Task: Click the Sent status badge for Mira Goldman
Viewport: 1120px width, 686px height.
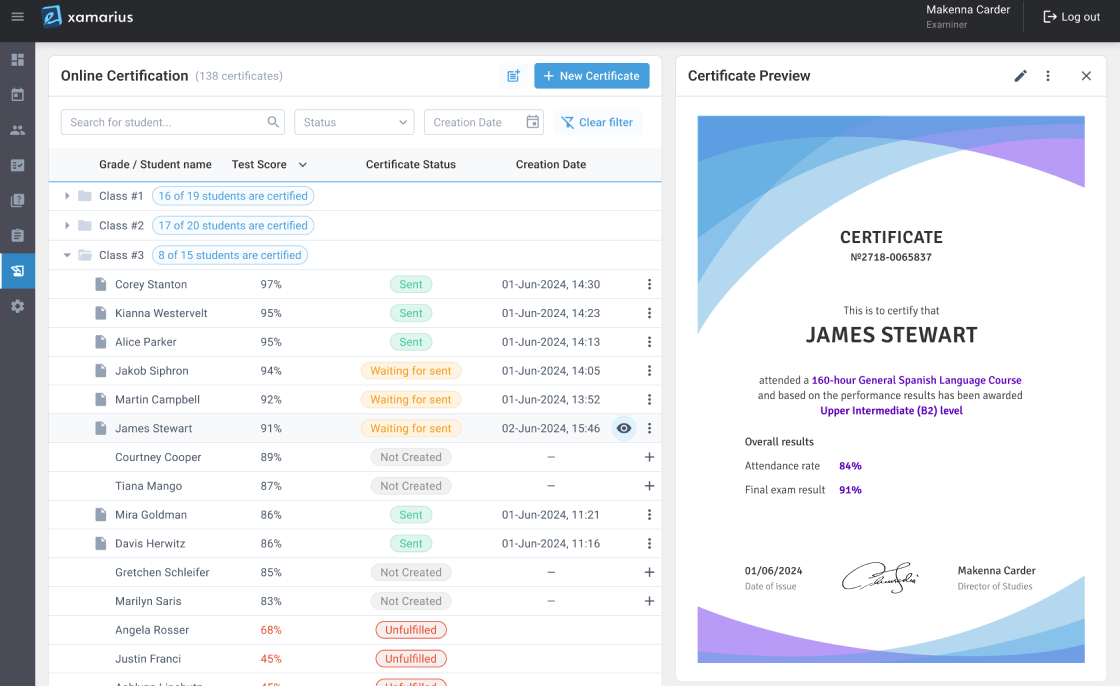Action: (x=411, y=514)
